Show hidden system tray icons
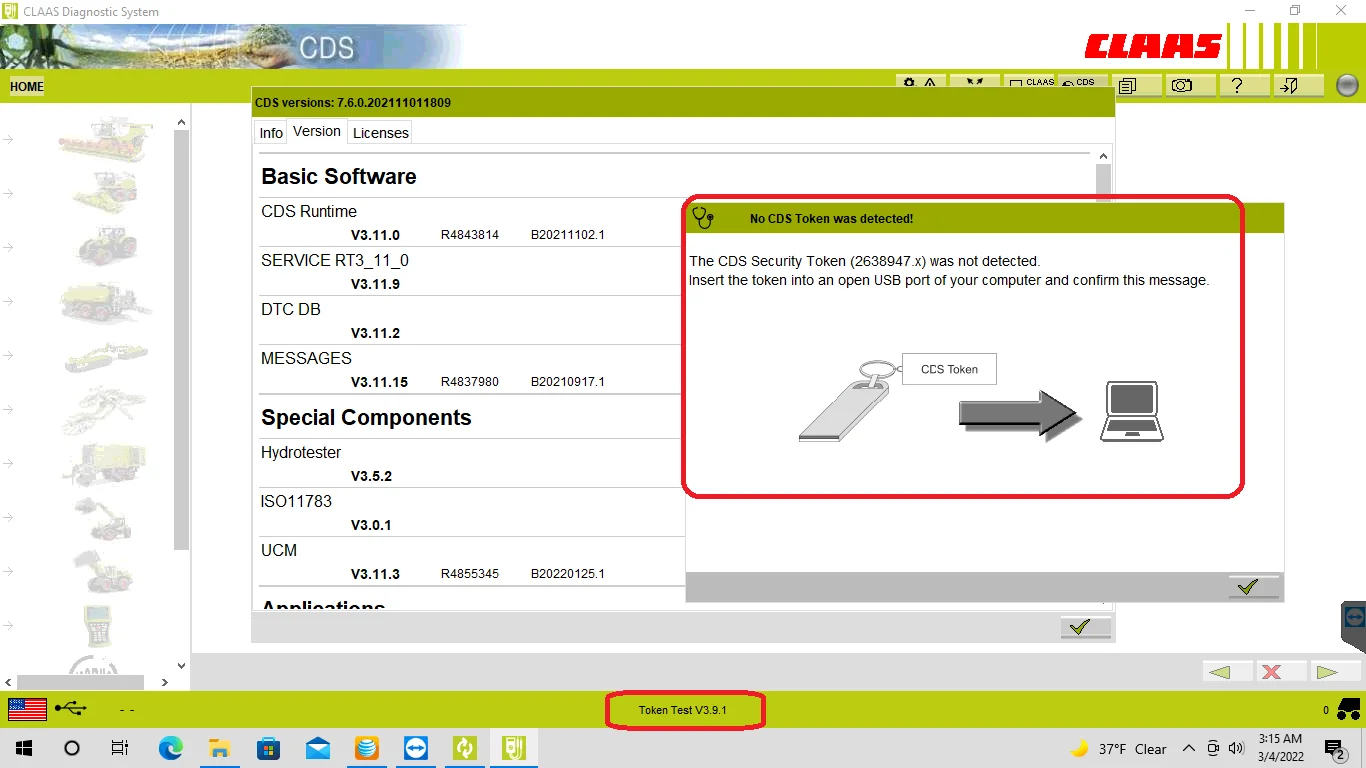This screenshot has height=768, width=1366. click(x=1189, y=748)
